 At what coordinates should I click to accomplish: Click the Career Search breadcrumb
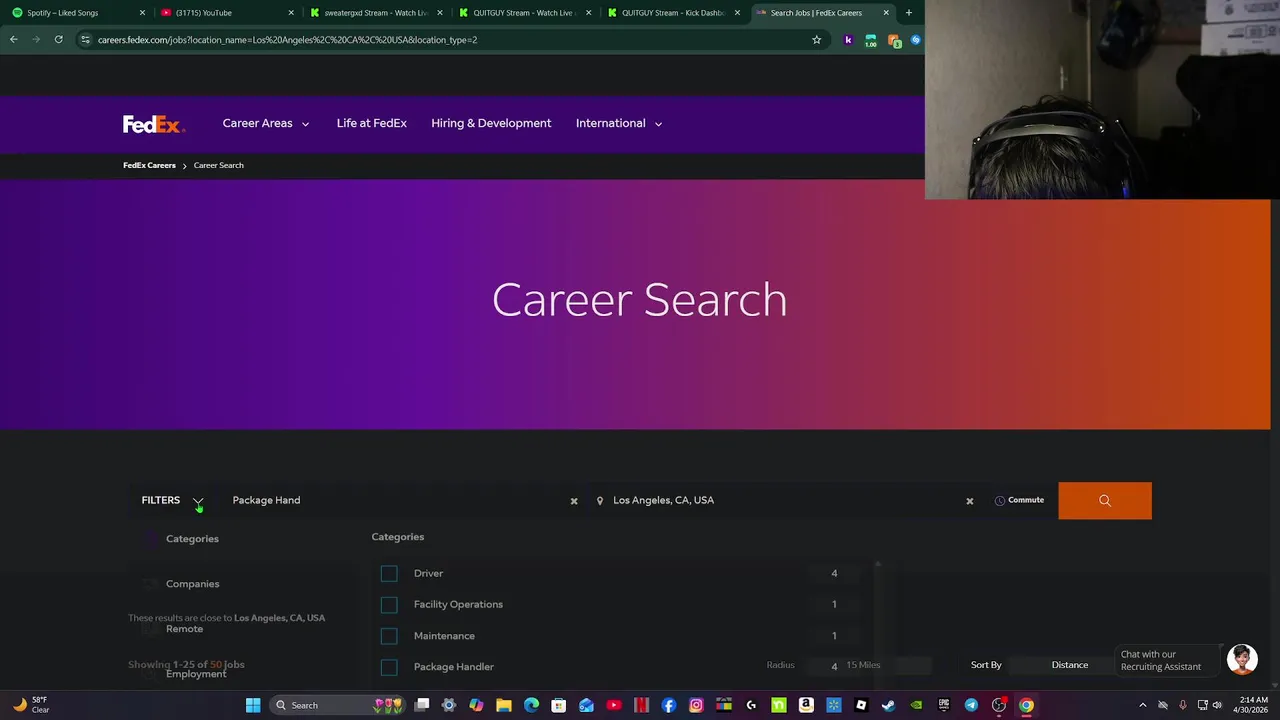pyautogui.click(x=218, y=165)
